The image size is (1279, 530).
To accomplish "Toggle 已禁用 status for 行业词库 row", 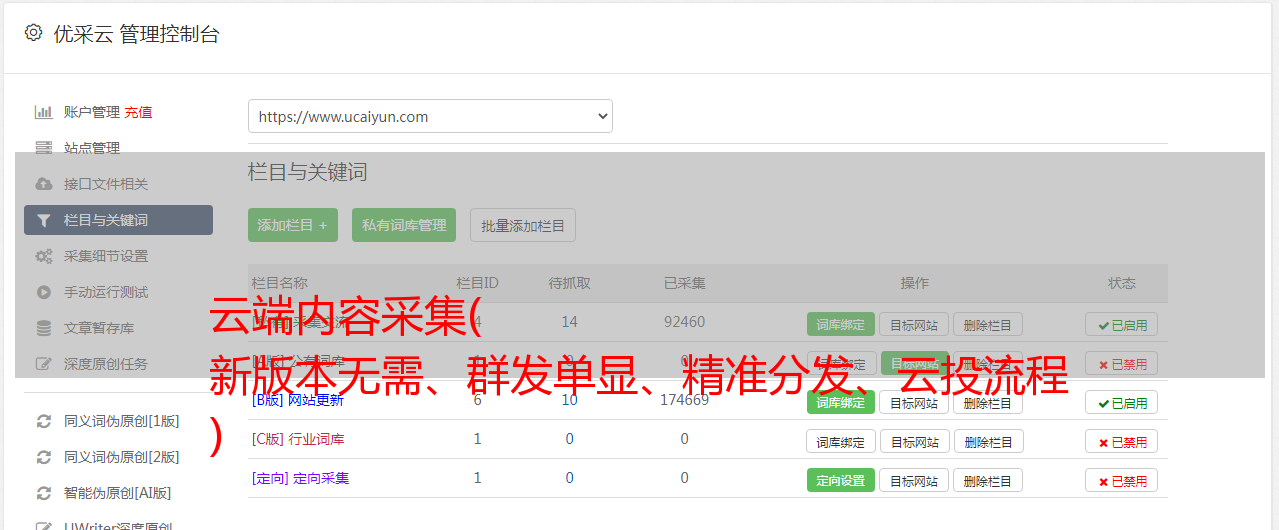I will (x=1122, y=441).
